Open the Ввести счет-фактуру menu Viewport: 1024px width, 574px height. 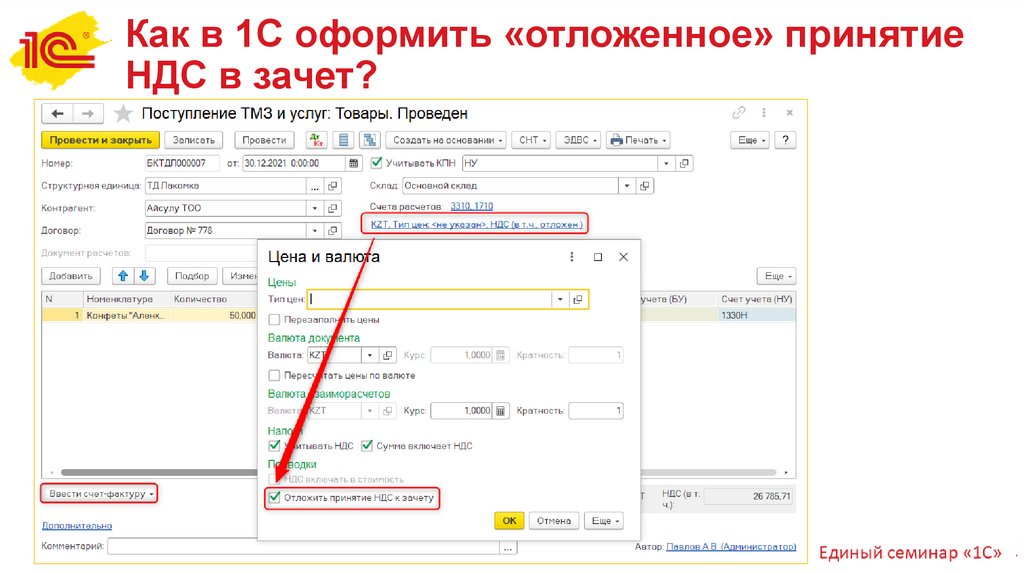click(x=99, y=494)
